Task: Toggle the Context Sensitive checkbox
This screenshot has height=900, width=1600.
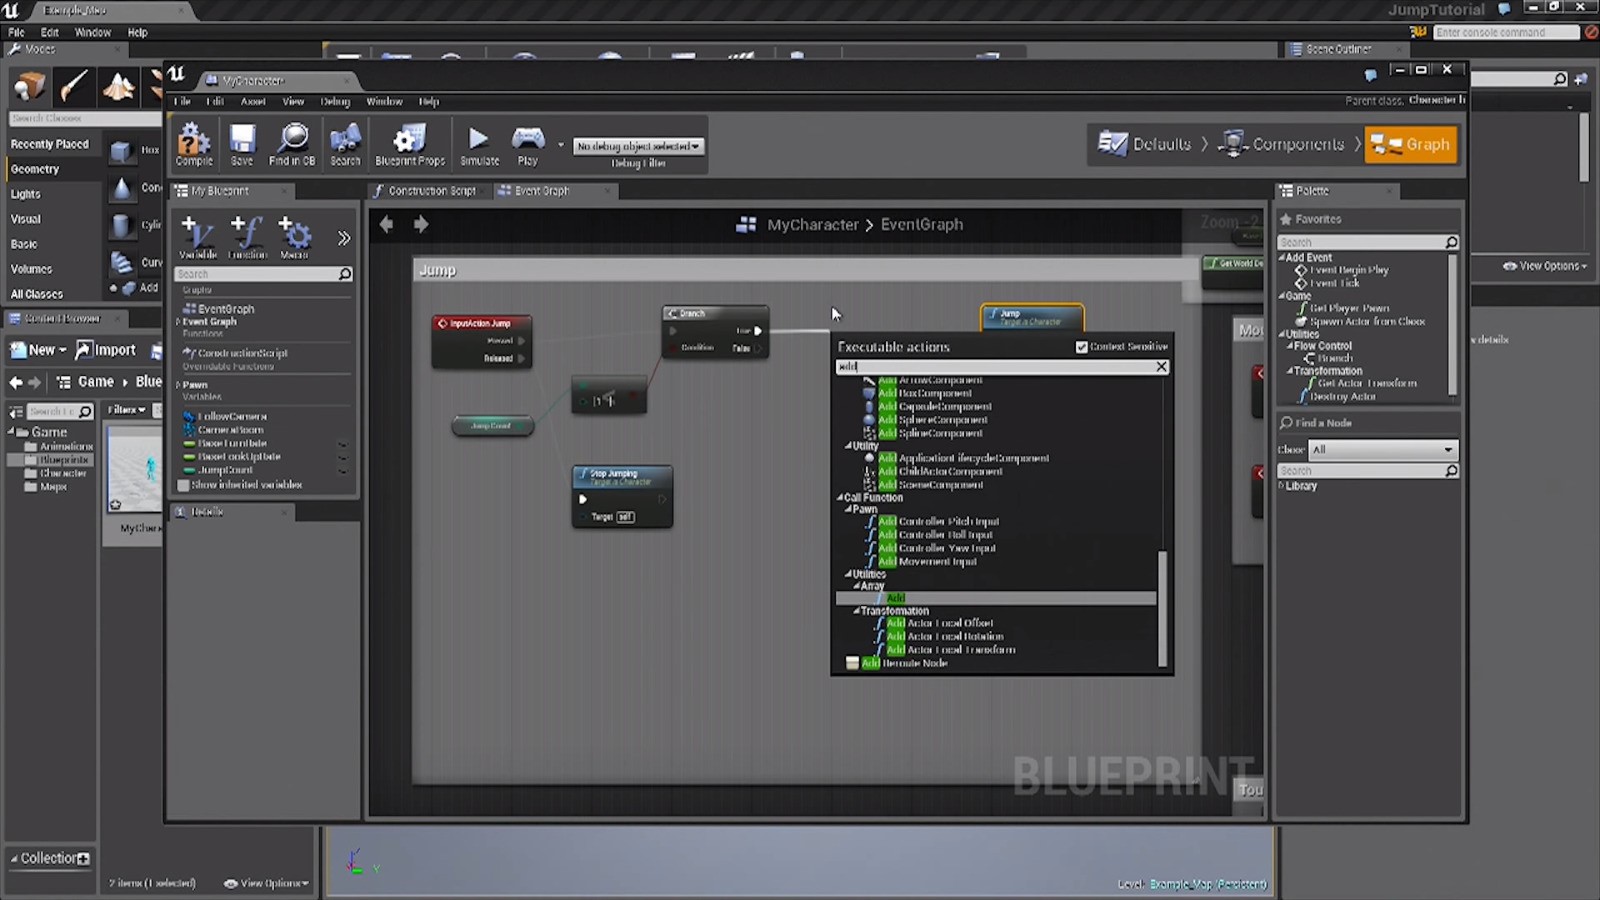Action: coord(1081,347)
